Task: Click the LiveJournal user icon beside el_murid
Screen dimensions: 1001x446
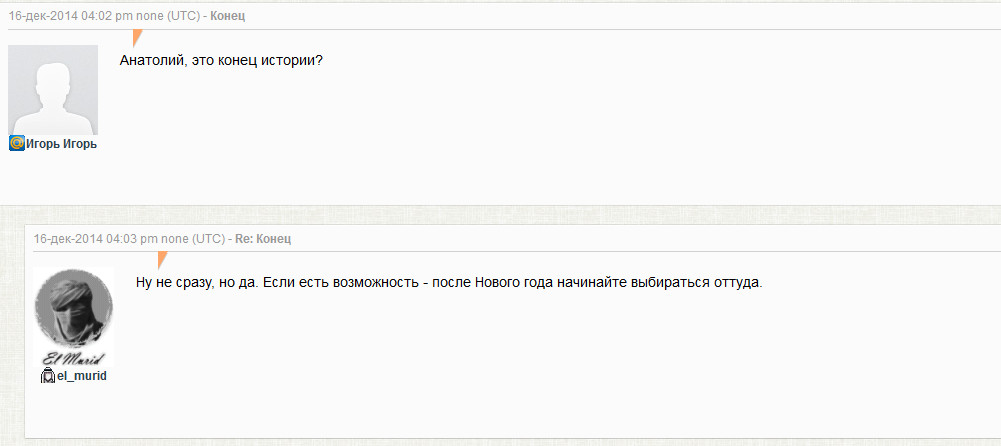Action: (47, 376)
